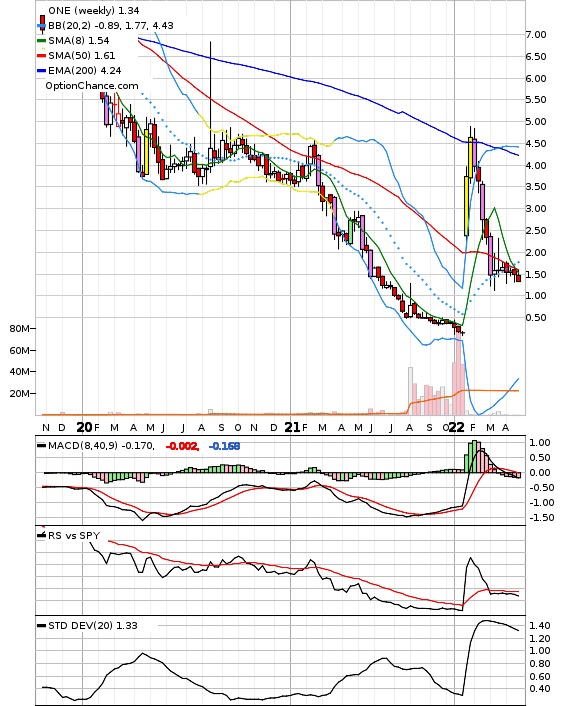This screenshot has height=706, width=566.
Task: Click the RS vs SPY label
Action: pos(74,535)
